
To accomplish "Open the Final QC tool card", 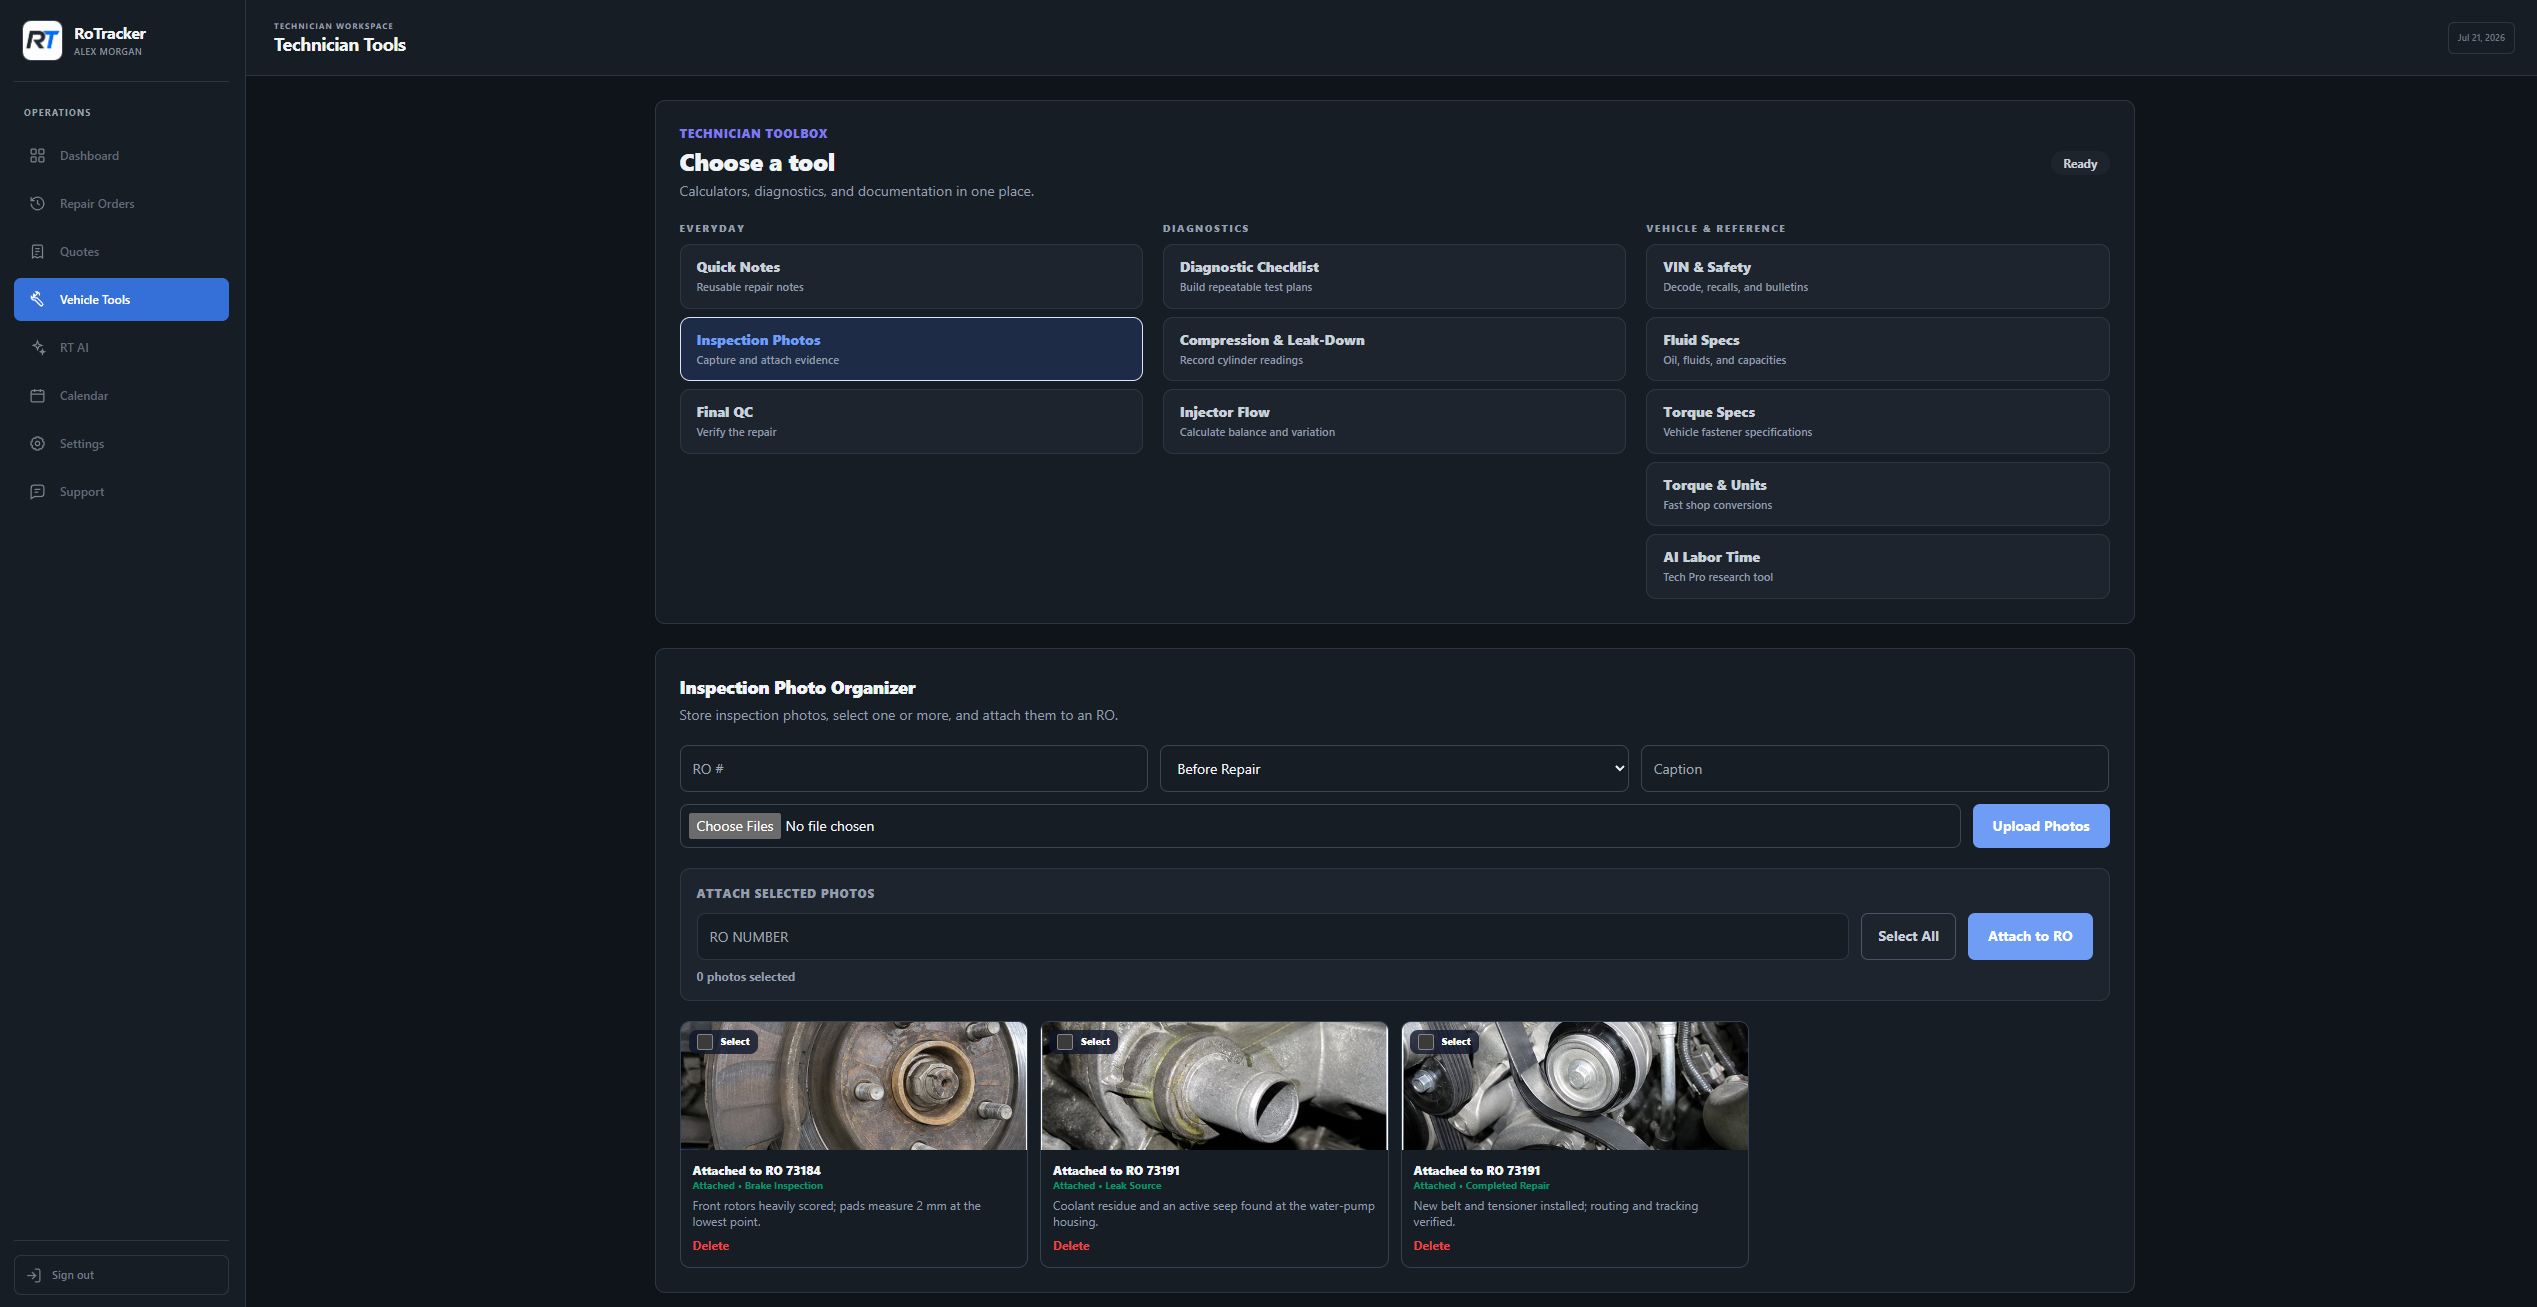I will [911, 421].
